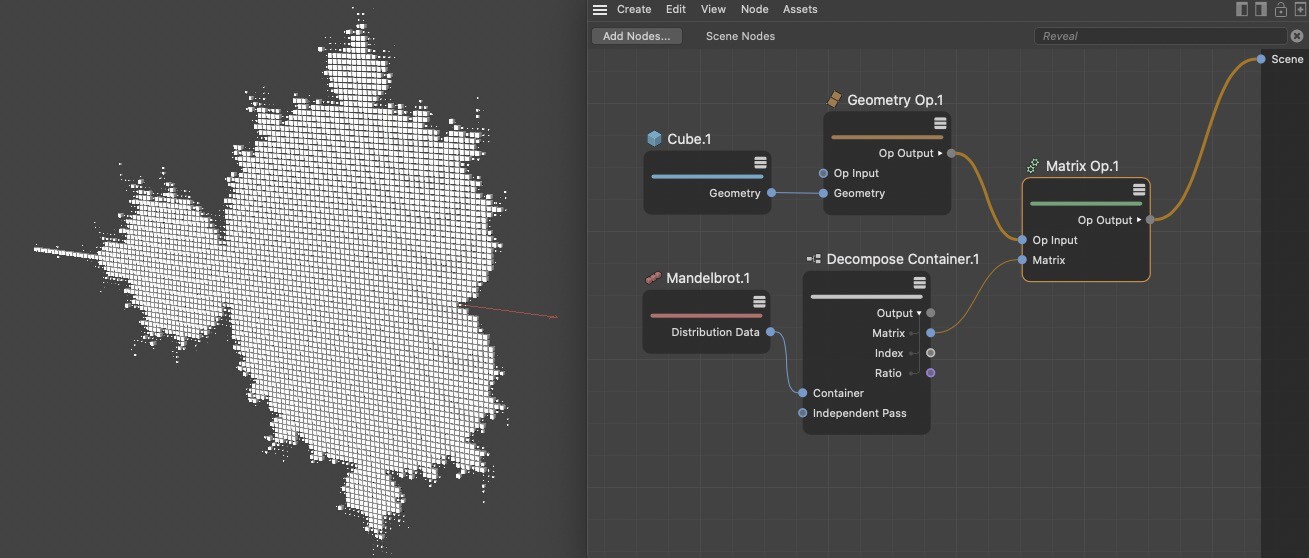Open the Mandelbrot.1 node options menu icon
This screenshot has width=1309, height=558.
[x=759, y=302]
